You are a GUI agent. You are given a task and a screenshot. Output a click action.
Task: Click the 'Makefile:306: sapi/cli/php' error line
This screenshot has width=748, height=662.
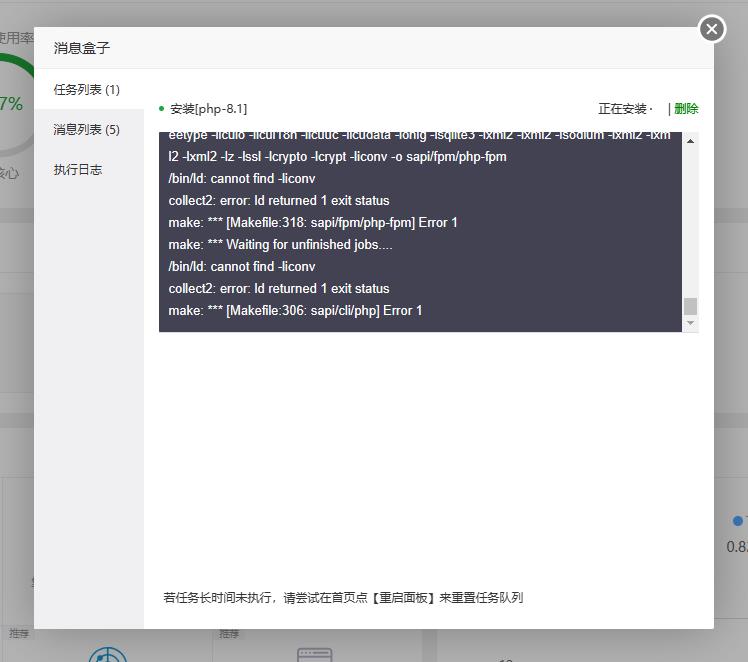[x=295, y=310]
